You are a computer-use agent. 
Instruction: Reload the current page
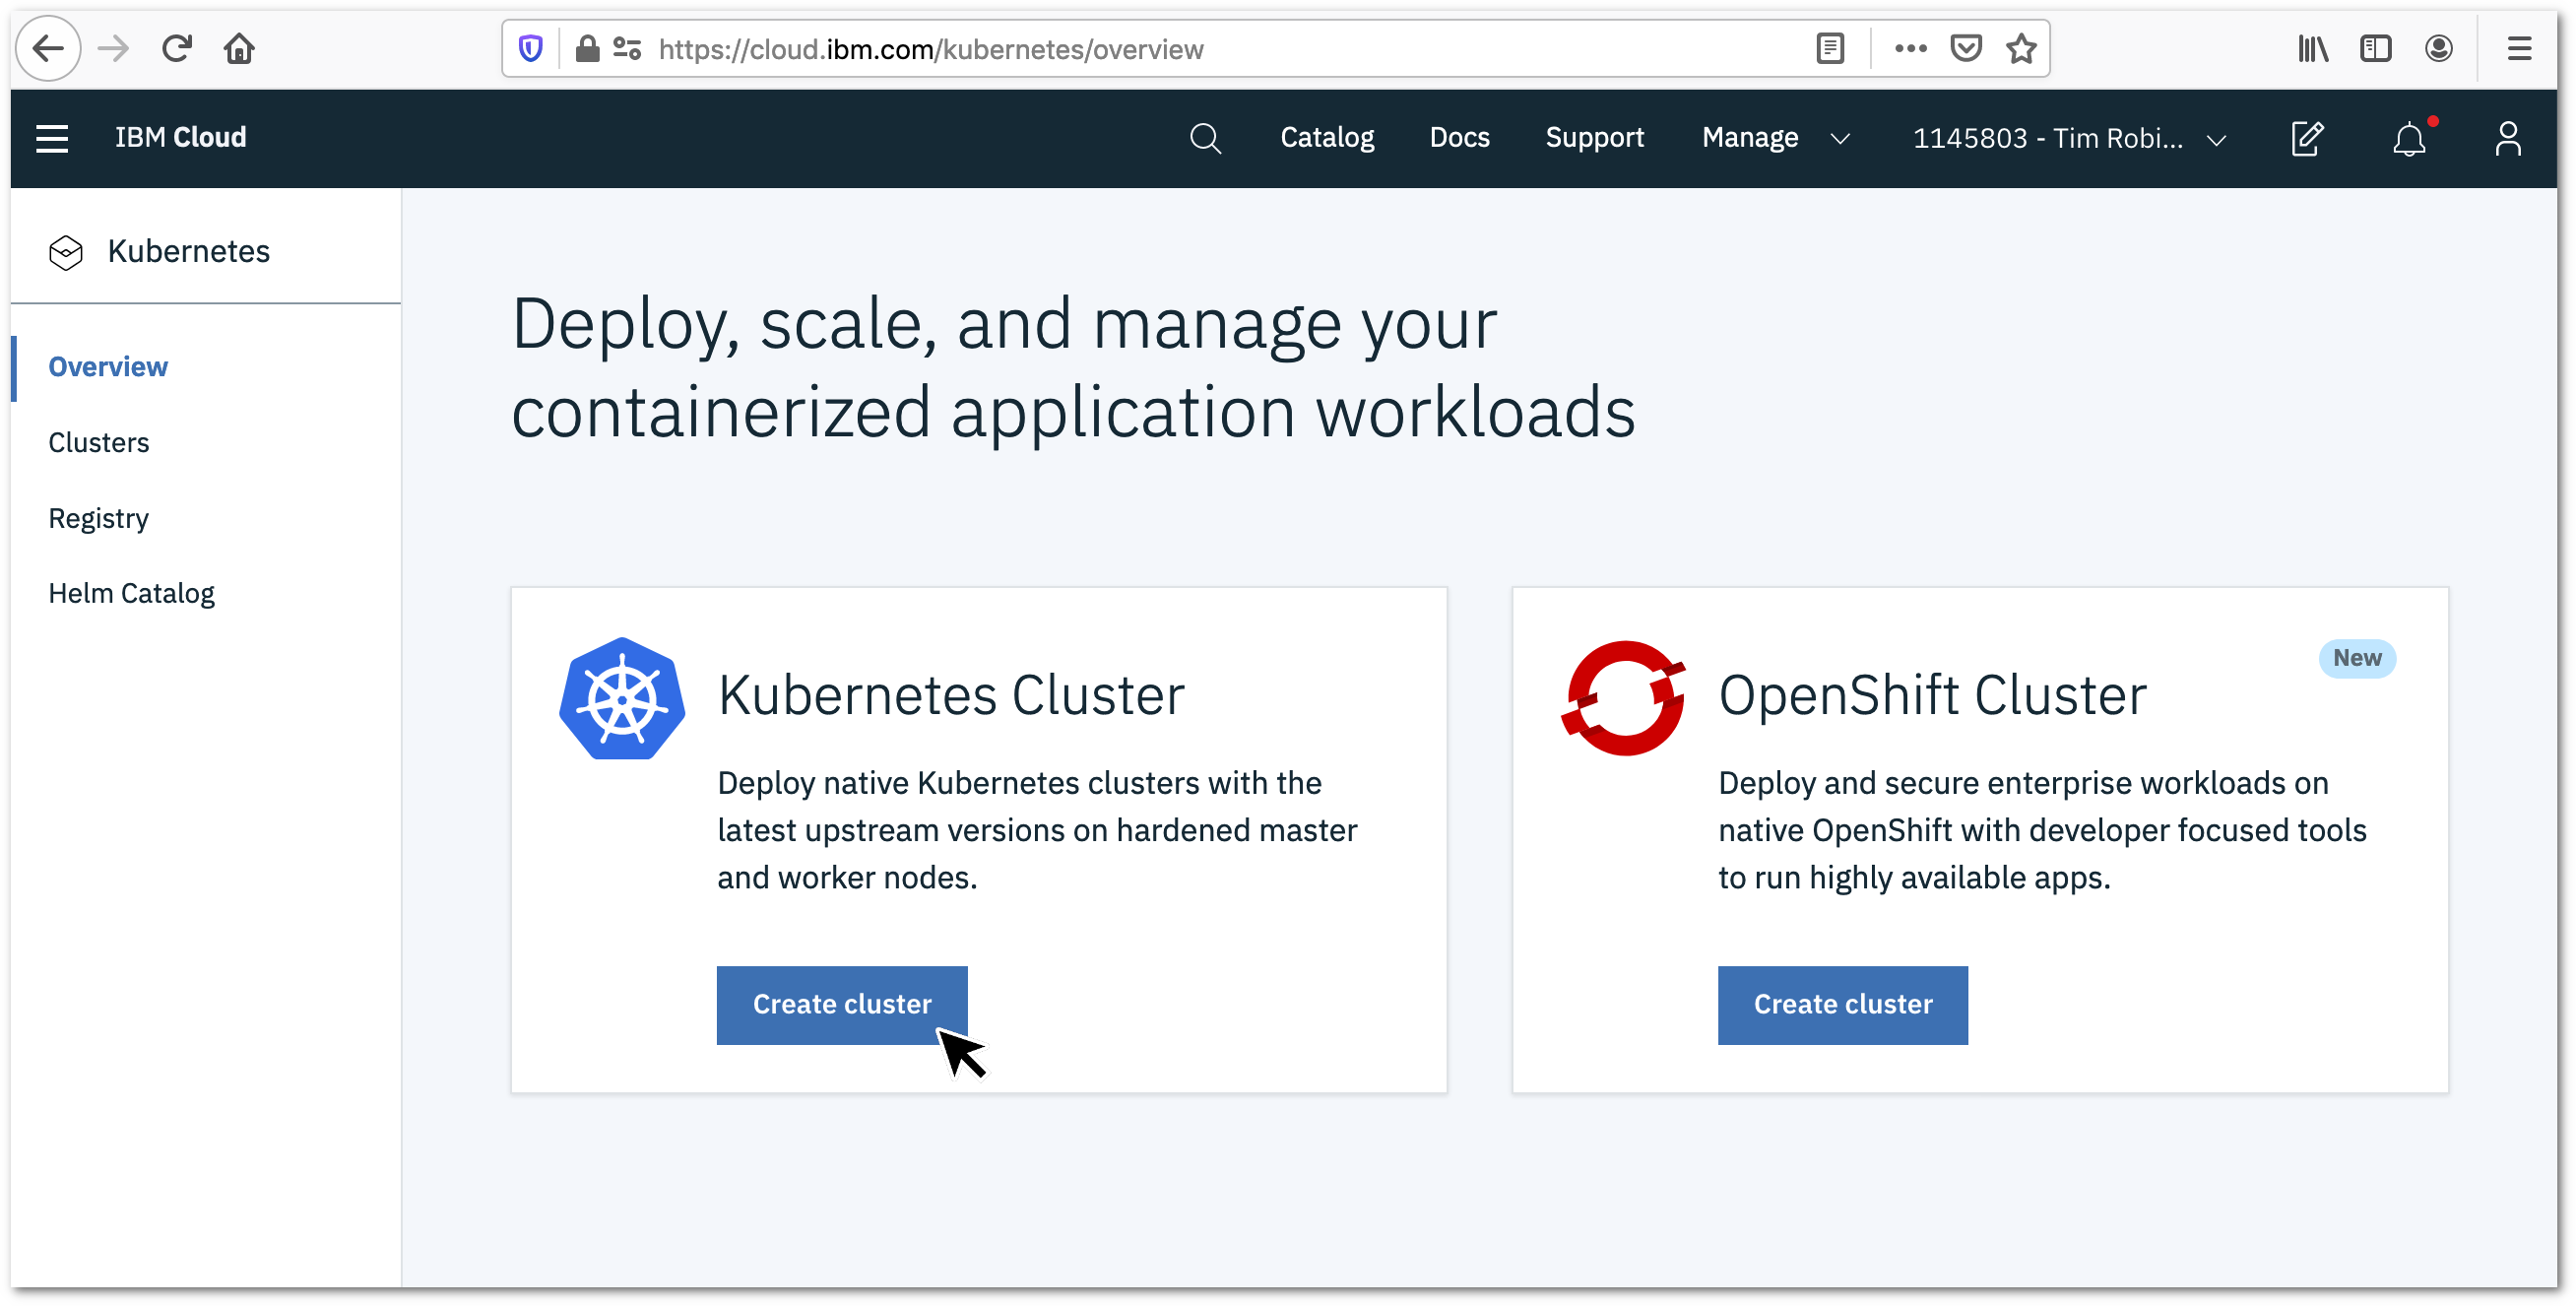pos(177,48)
